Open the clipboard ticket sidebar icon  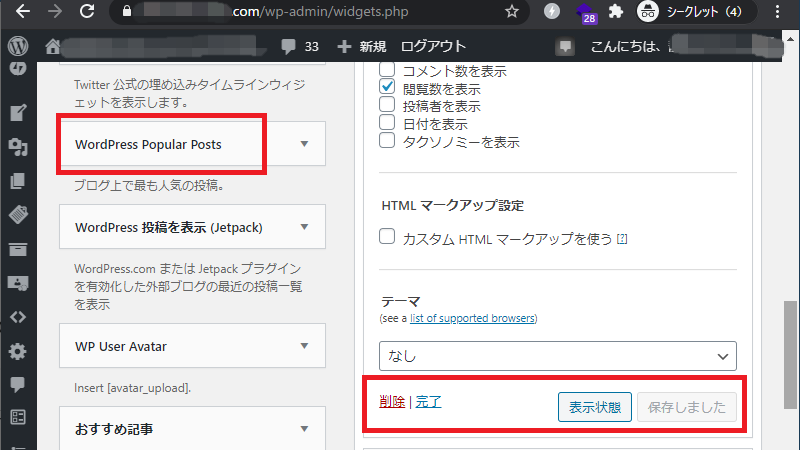tap(18, 215)
